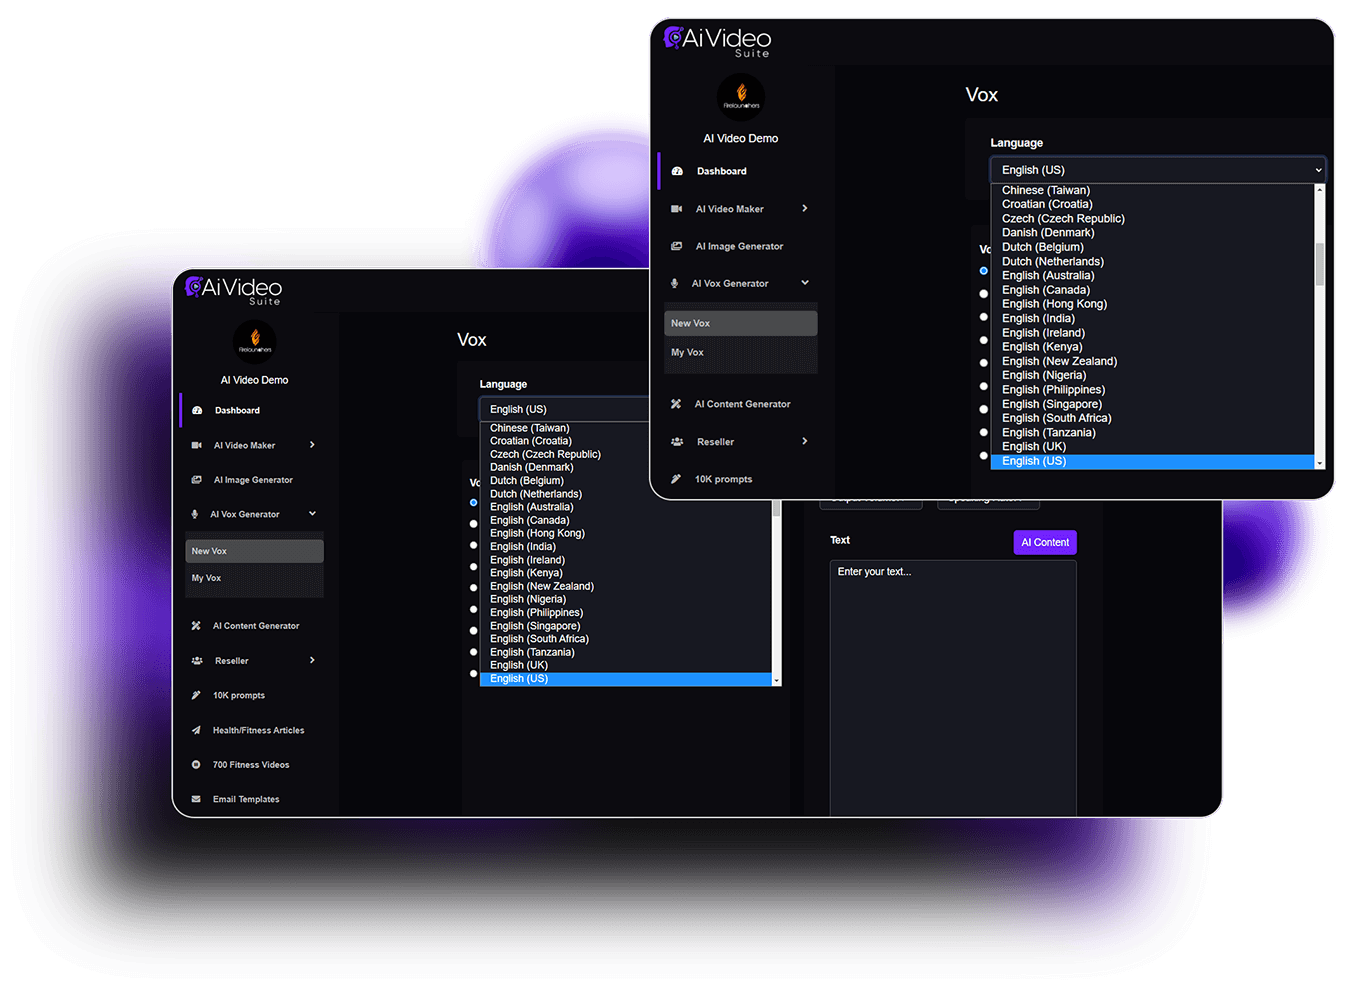Screen dimensions: 1350x989
Task: Click AI Image Generator icon in front window
Action: click(677, 246)
